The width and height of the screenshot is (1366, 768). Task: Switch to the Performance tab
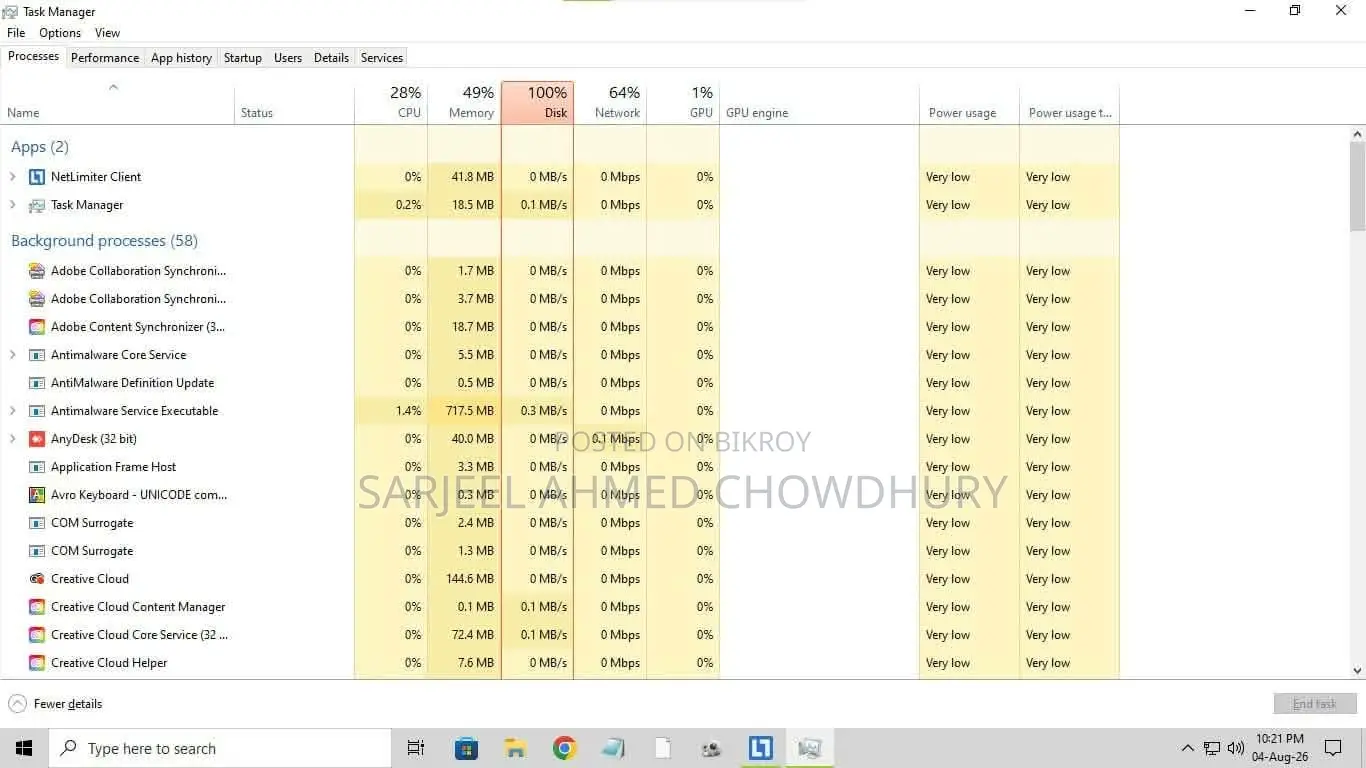pos(105,58)
